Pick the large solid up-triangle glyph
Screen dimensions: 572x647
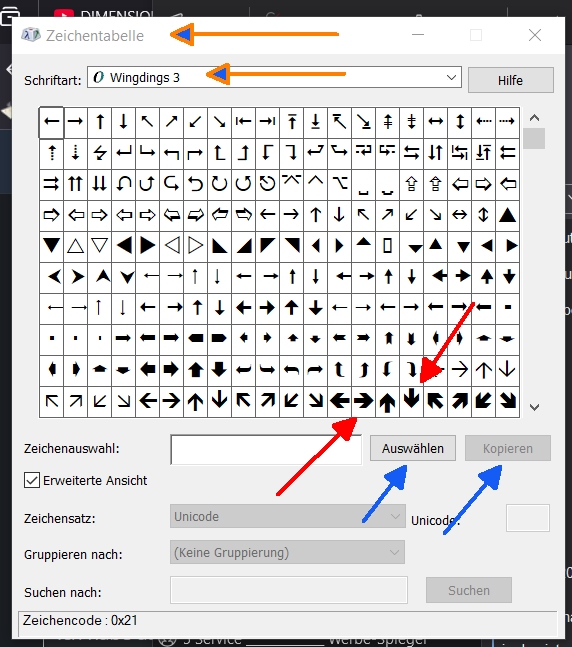pyautogui.click(x=507, y=215)
